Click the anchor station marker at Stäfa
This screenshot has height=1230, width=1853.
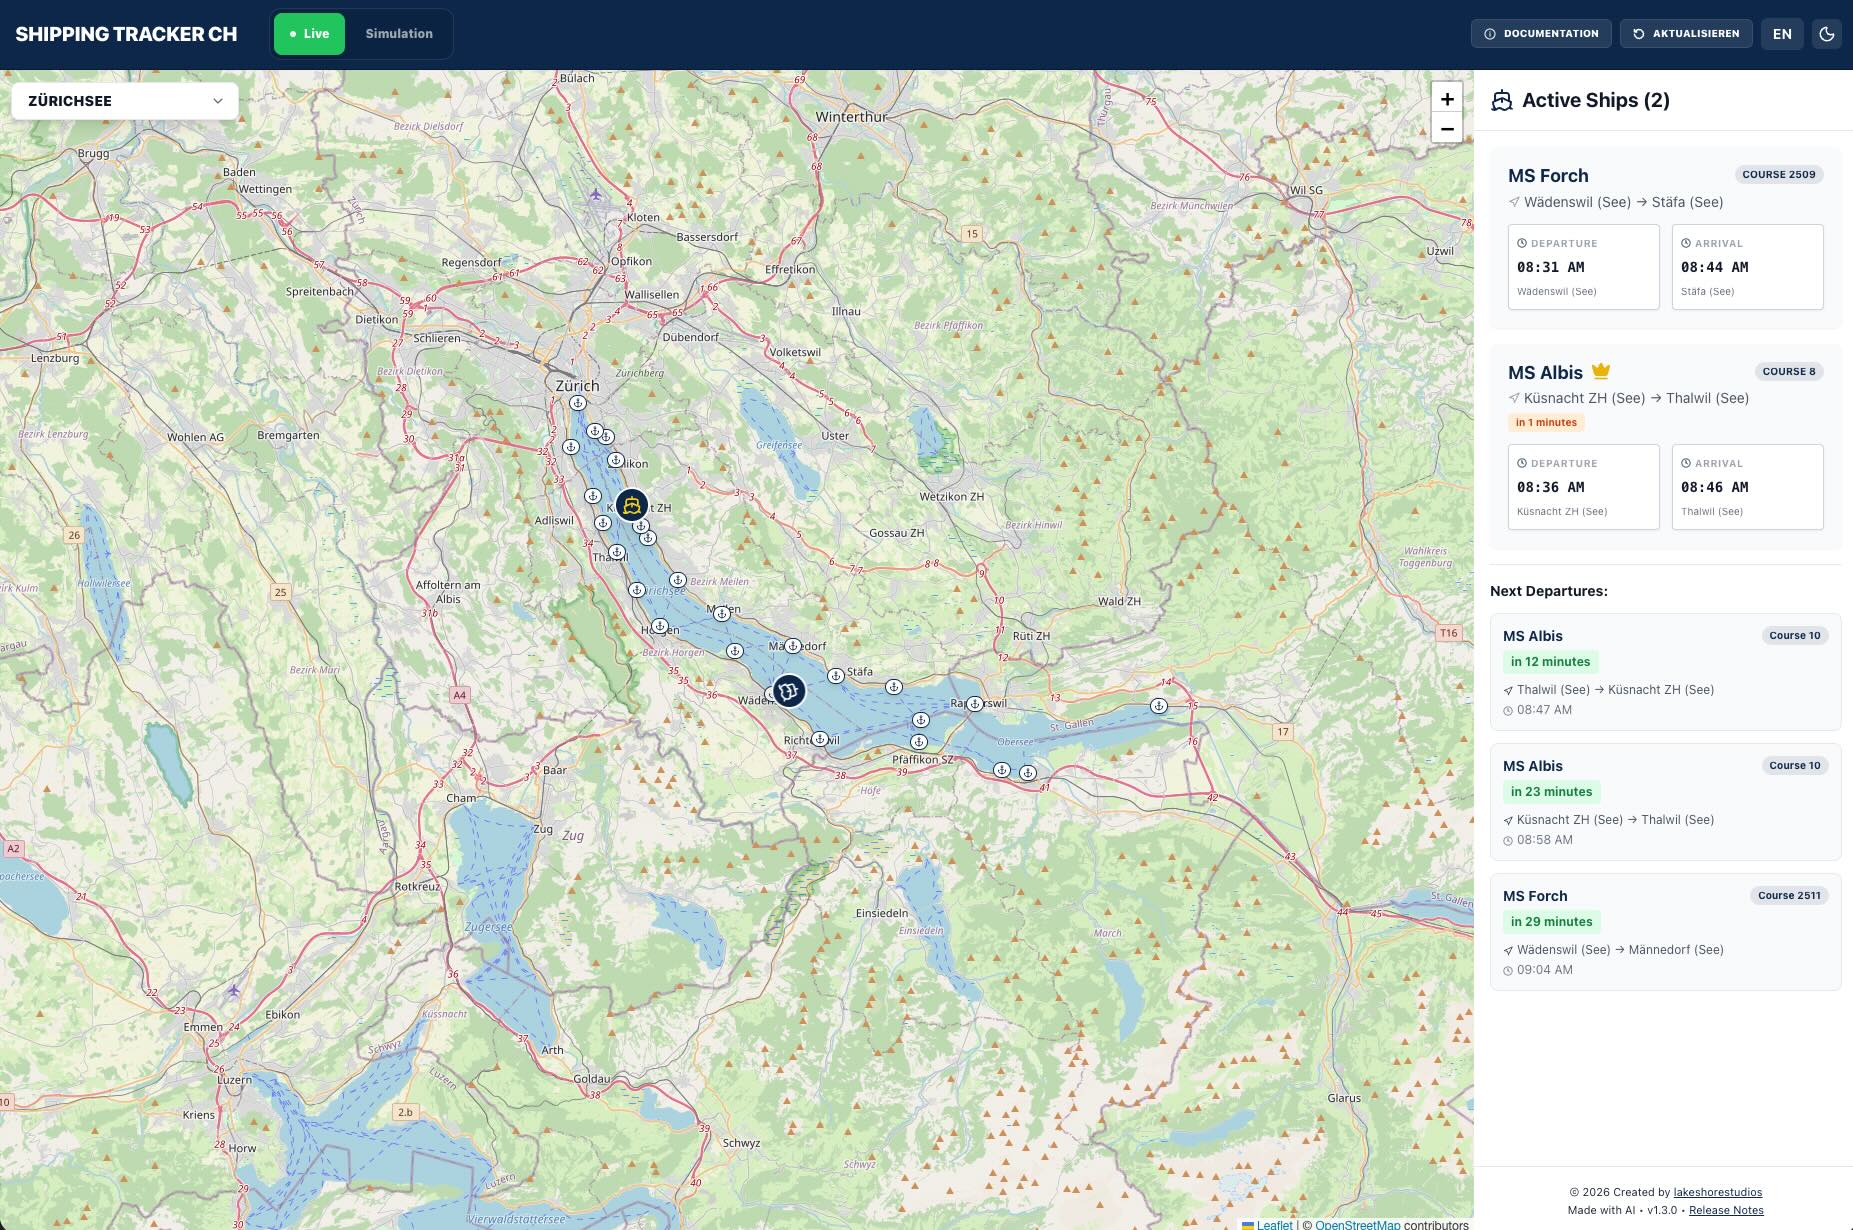click(x=835, y=676)
